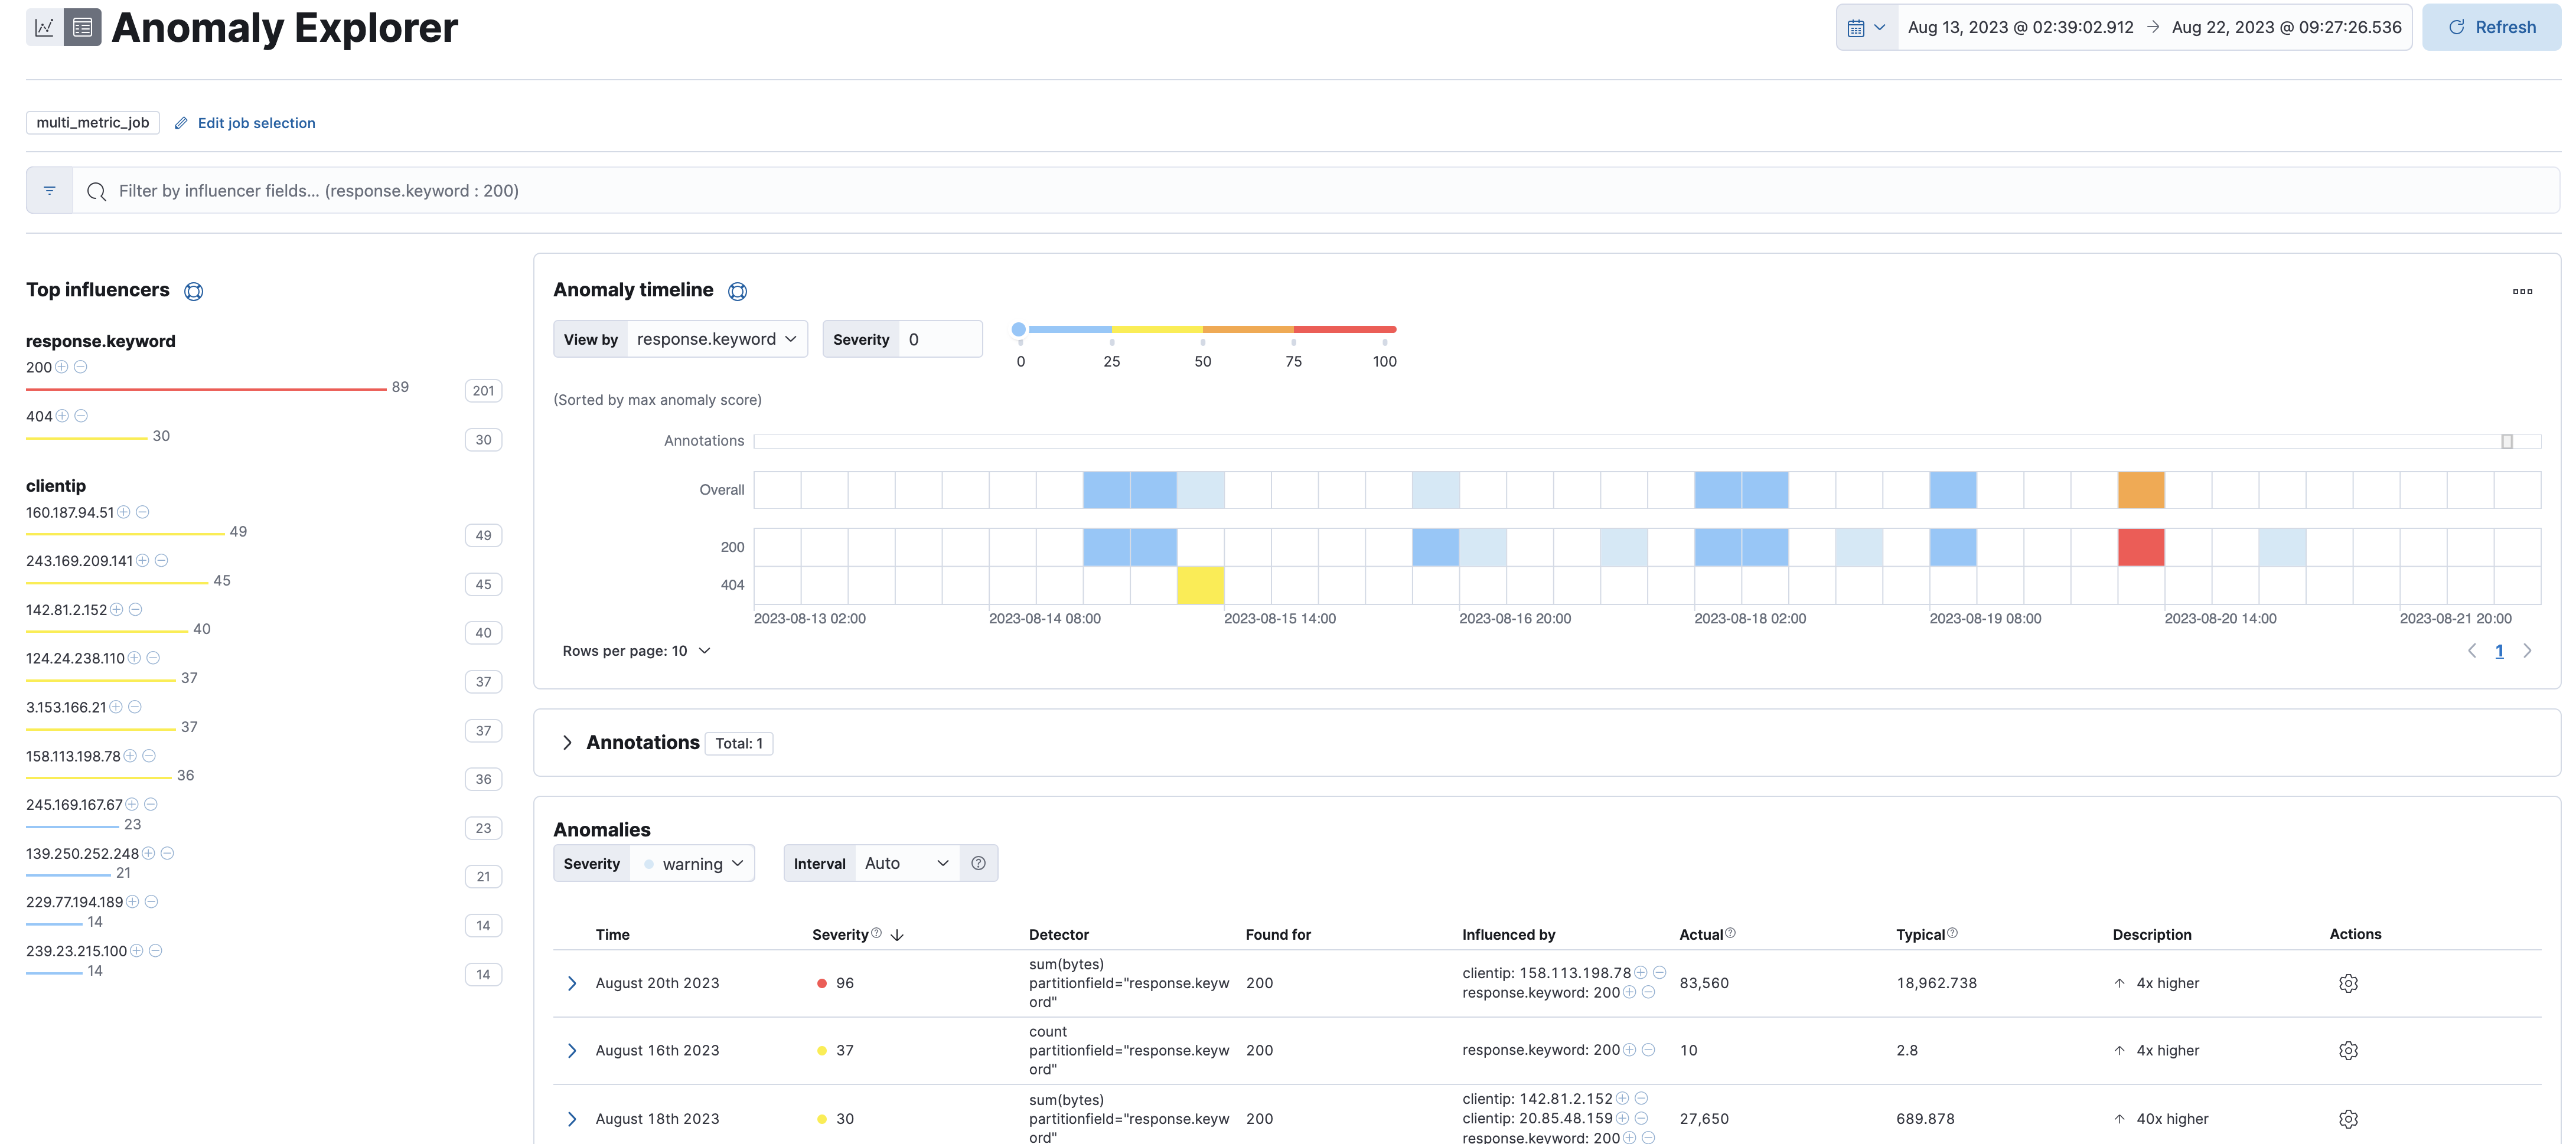Image resolution: width=2576 pixels, height=1144 pixels.
Task: Add filter for clientip 158.113.198.78 in table
Action: (x=1641, y=972)
